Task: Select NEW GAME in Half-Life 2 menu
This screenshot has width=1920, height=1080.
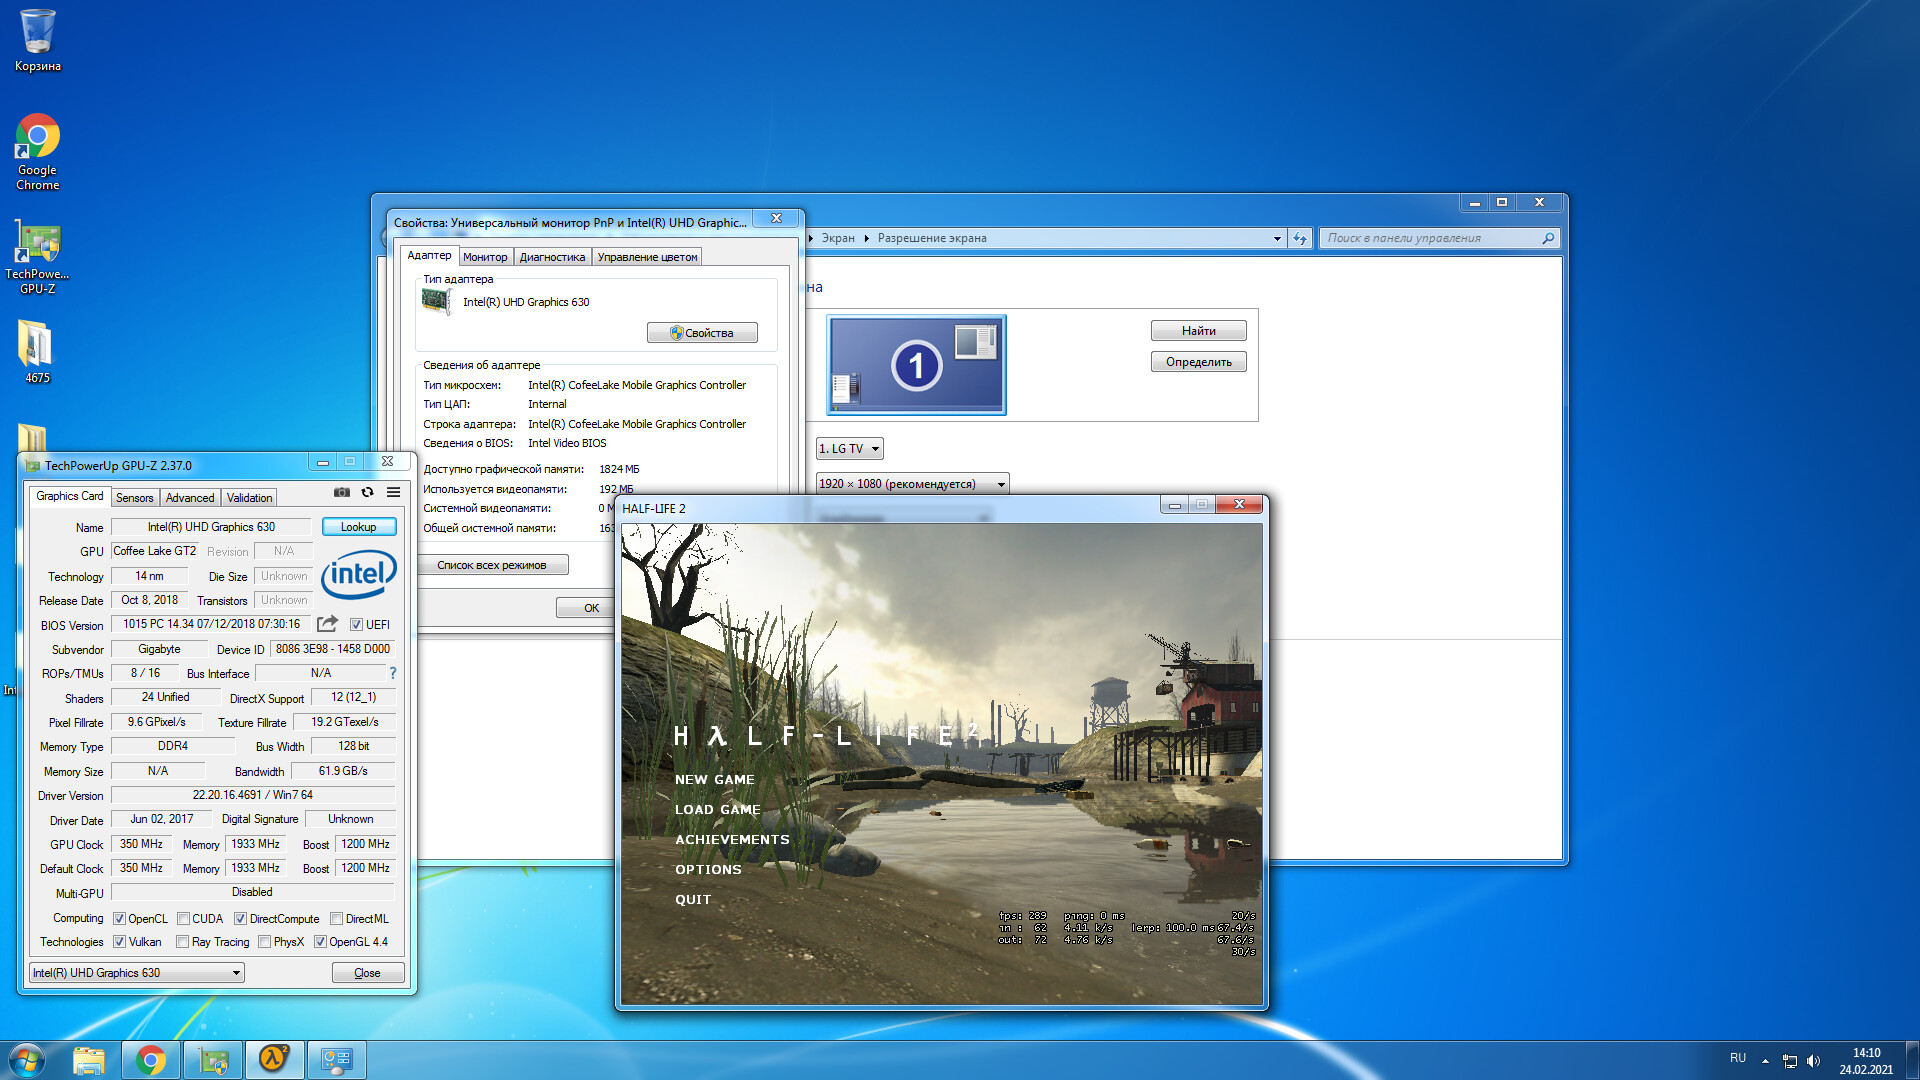Action: click(x=714, y=780)
